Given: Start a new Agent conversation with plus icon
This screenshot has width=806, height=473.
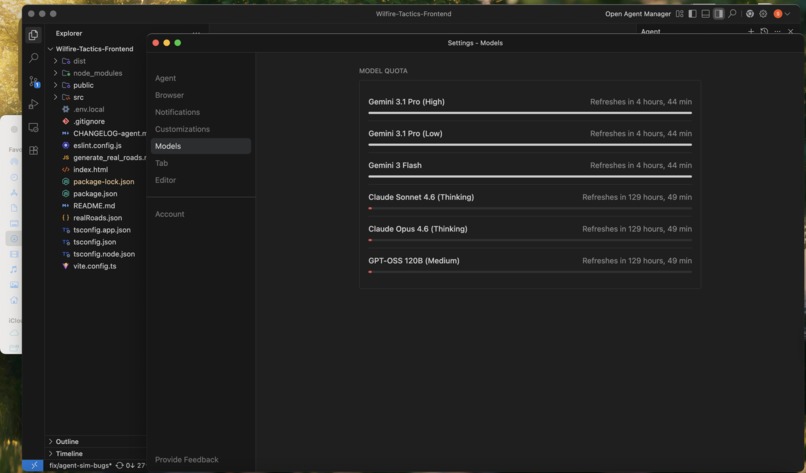Looking at the screenshot, I should point(750,31).
